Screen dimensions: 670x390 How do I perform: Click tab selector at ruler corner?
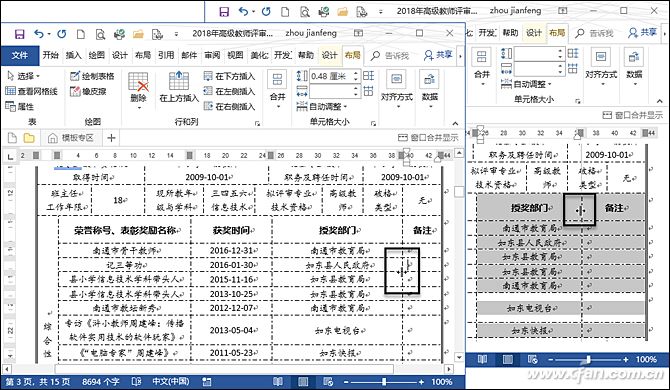pyautogui.click(x=10, y=156)
